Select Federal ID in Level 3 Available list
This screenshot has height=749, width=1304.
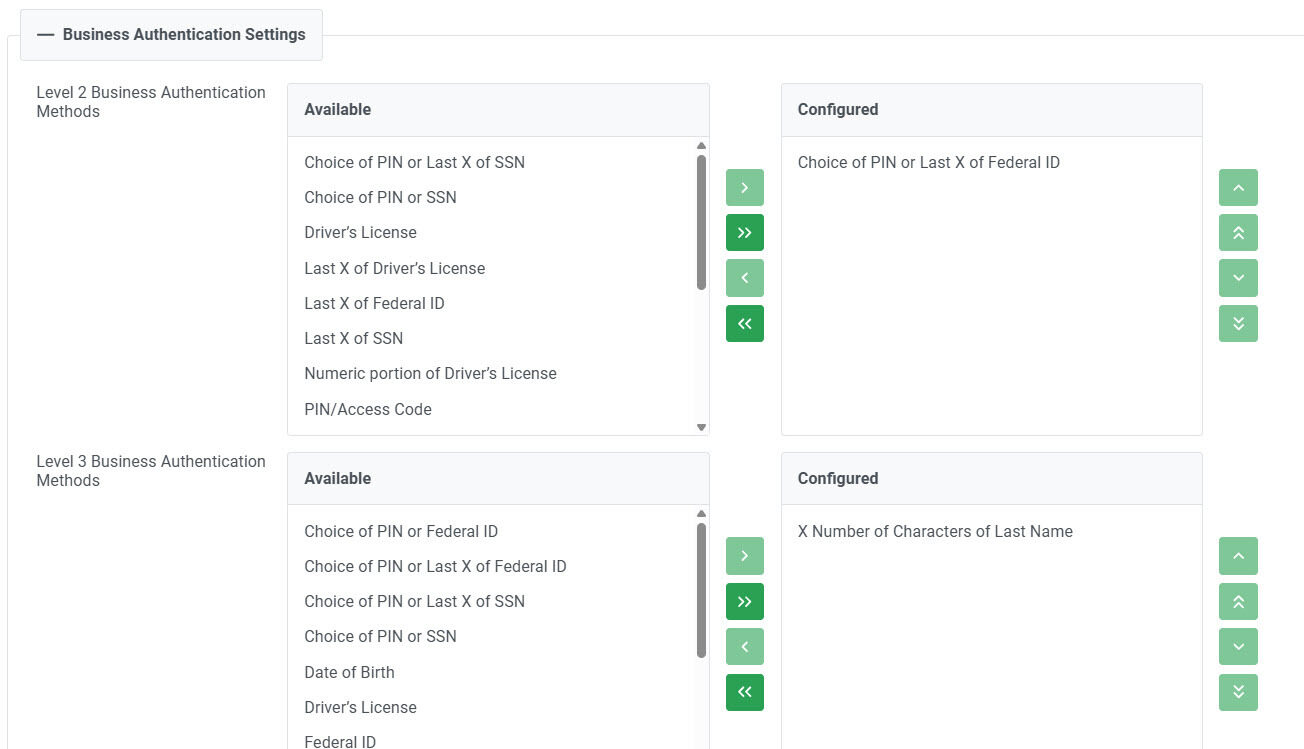pyautogui.click(x=491, y=739)
